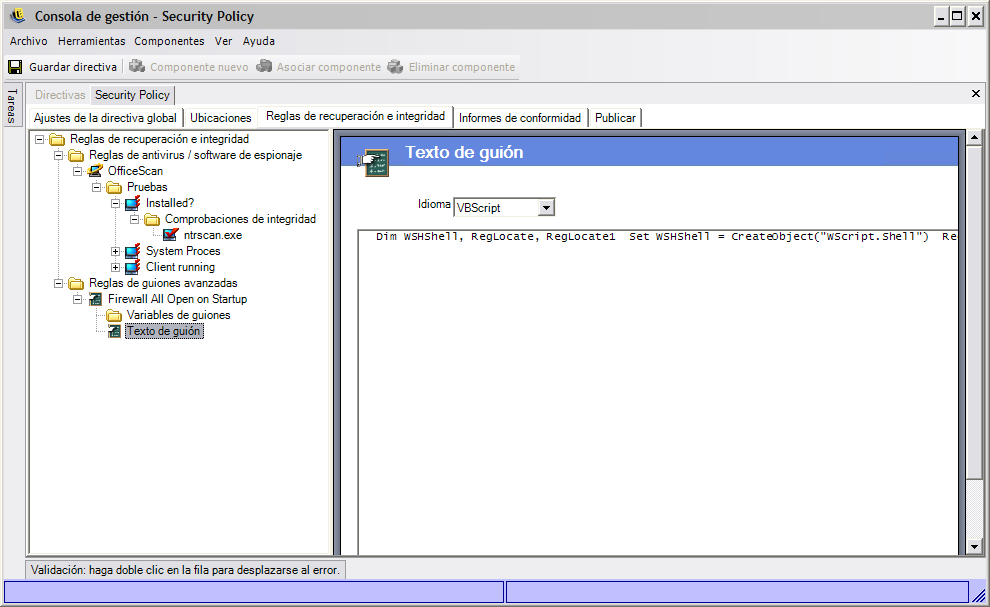Open the Componentes menu

pos(169,41)
